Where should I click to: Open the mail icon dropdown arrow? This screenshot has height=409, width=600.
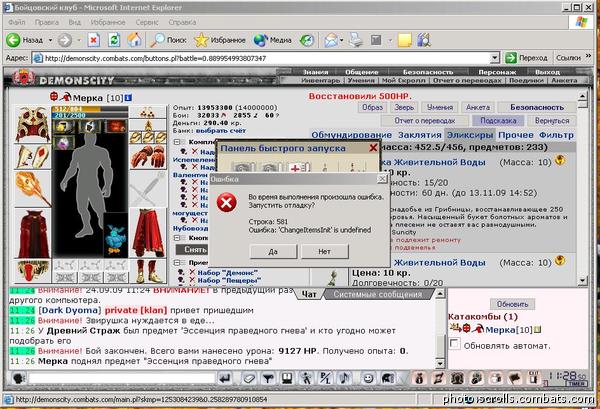tap(341, 40)
